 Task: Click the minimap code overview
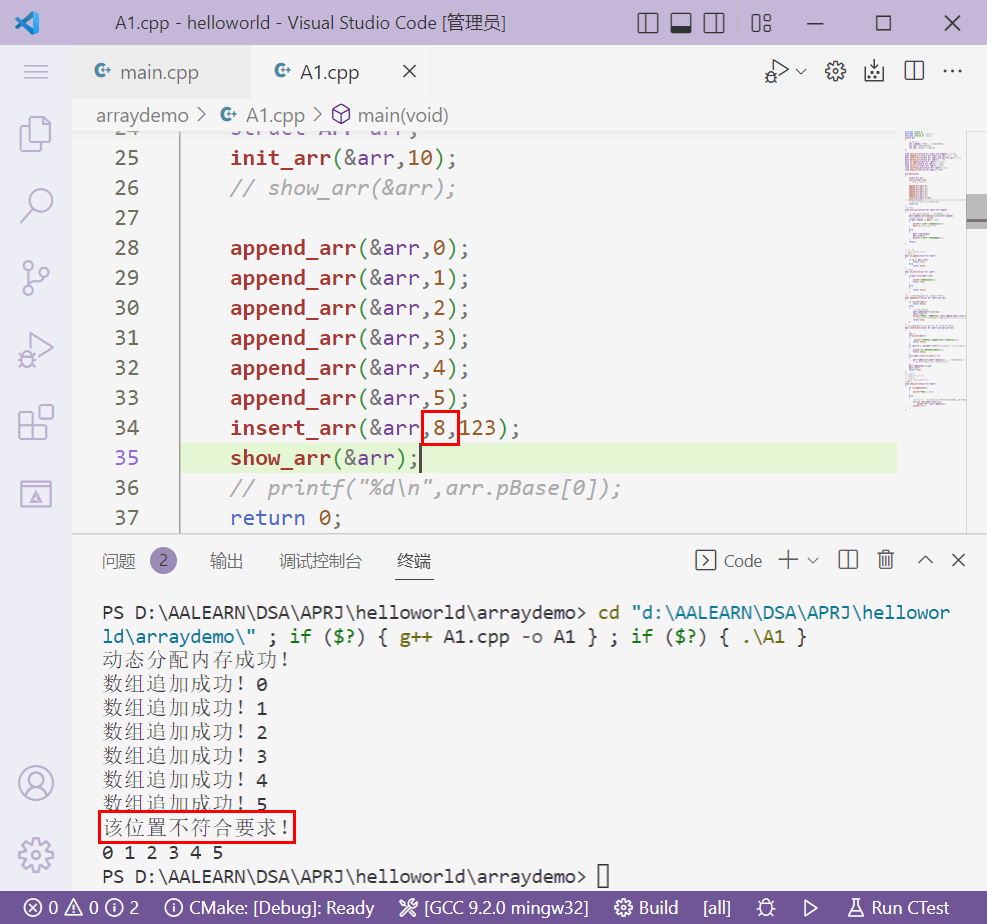tap(934, 271)
